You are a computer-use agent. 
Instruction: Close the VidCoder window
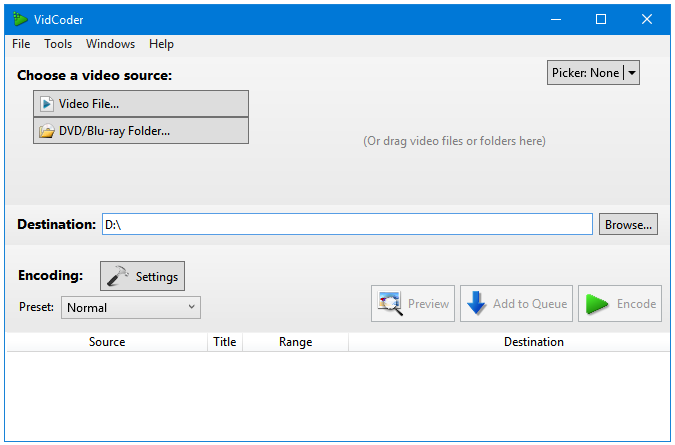tap(647, 19)
